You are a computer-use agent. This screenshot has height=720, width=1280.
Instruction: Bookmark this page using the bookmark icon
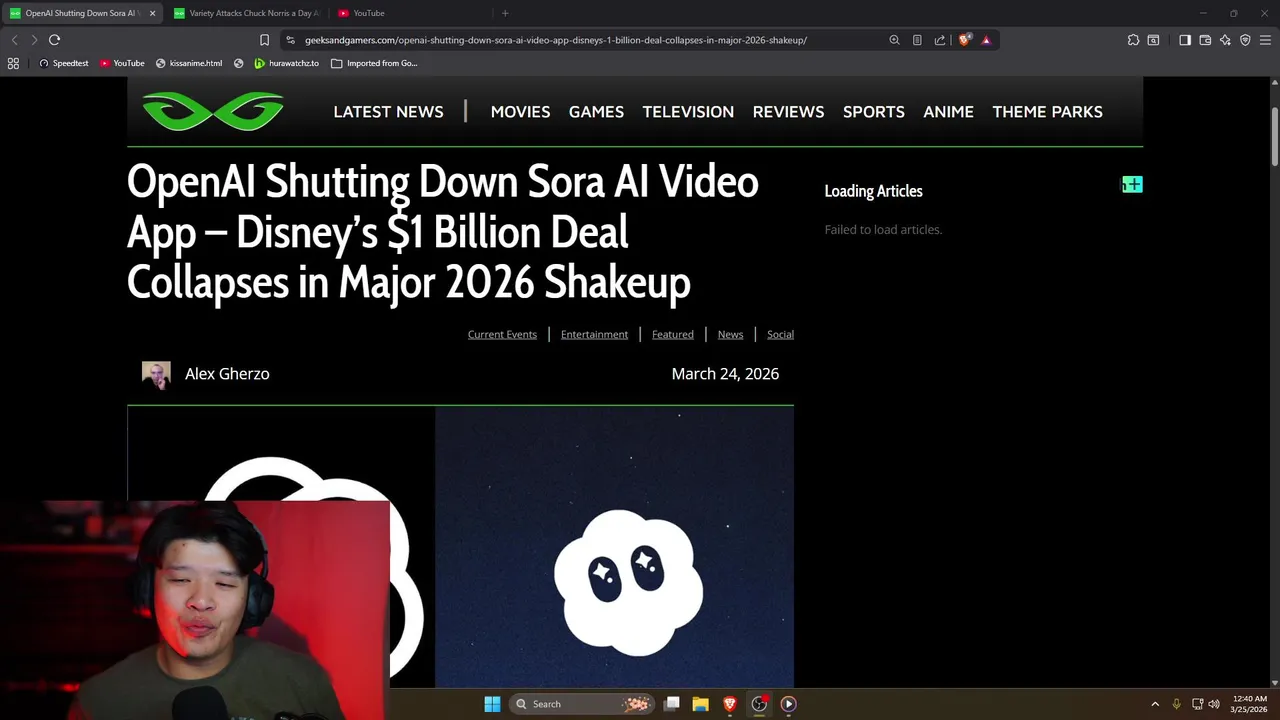[x=264, y=40]
